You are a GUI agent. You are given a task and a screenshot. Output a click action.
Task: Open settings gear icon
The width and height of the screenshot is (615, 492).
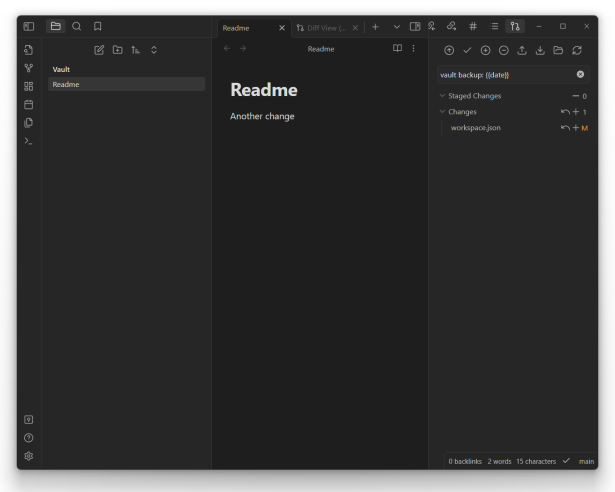click(x=29, y=456)
